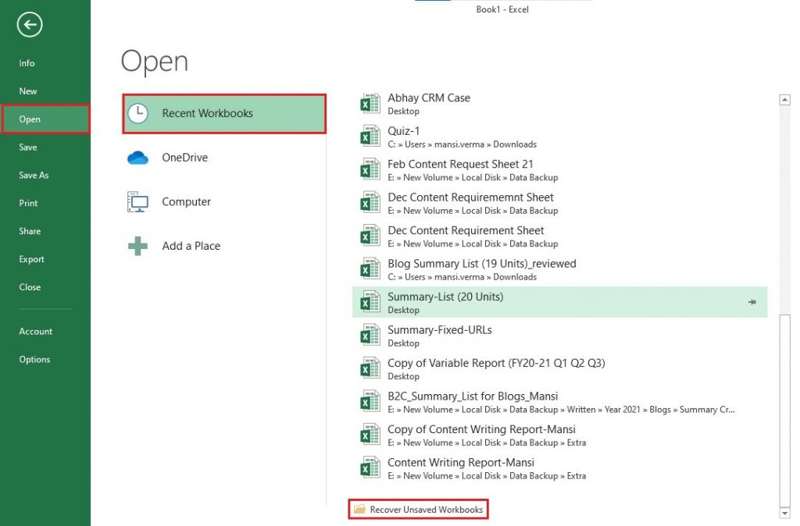Open Summary-Fixed-URLs workbook
This screenshot has width=800, height=526.
(x=560, y=336)
